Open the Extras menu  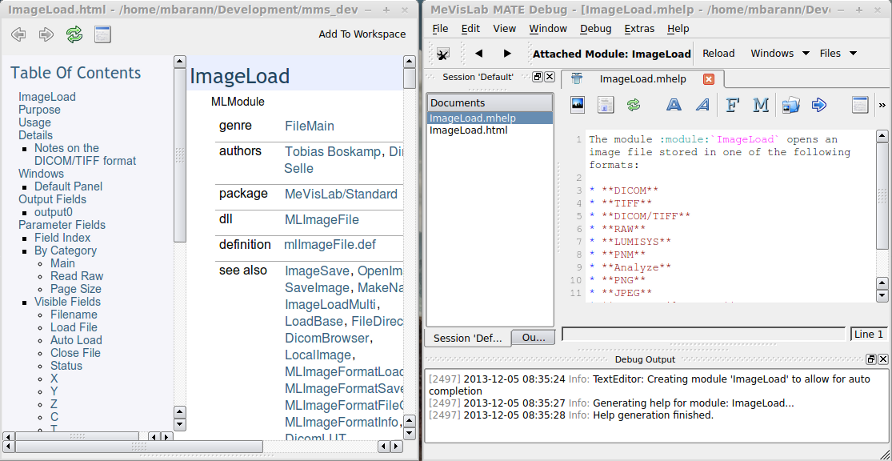tap(639, 29)
